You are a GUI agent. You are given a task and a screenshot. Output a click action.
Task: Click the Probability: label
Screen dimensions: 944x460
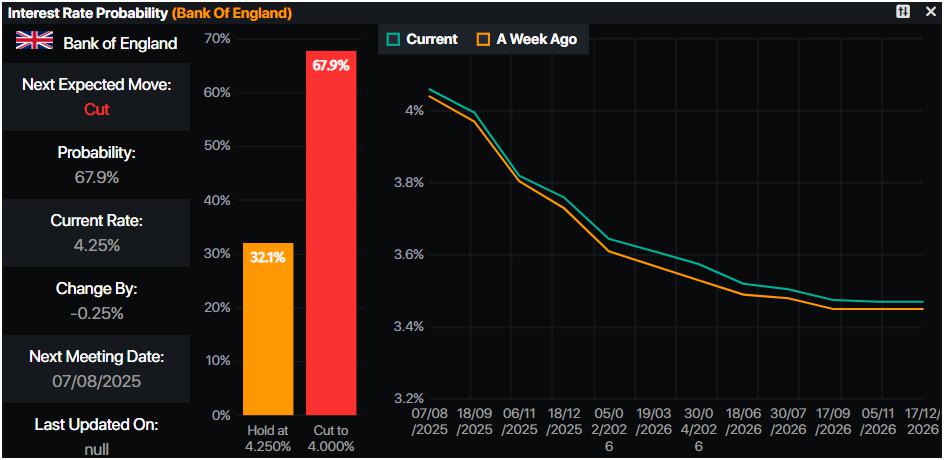96,153
